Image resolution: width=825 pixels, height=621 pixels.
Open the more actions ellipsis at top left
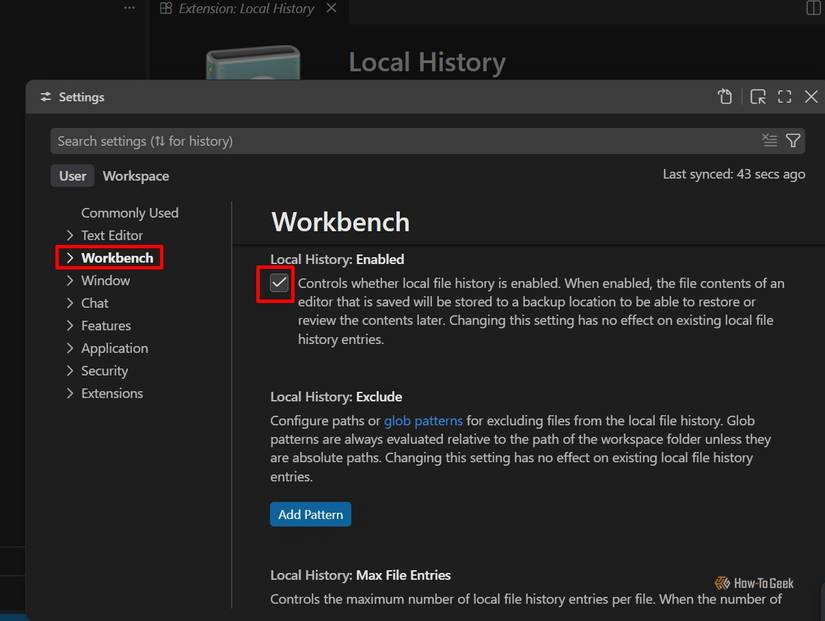tap(129, 8)
